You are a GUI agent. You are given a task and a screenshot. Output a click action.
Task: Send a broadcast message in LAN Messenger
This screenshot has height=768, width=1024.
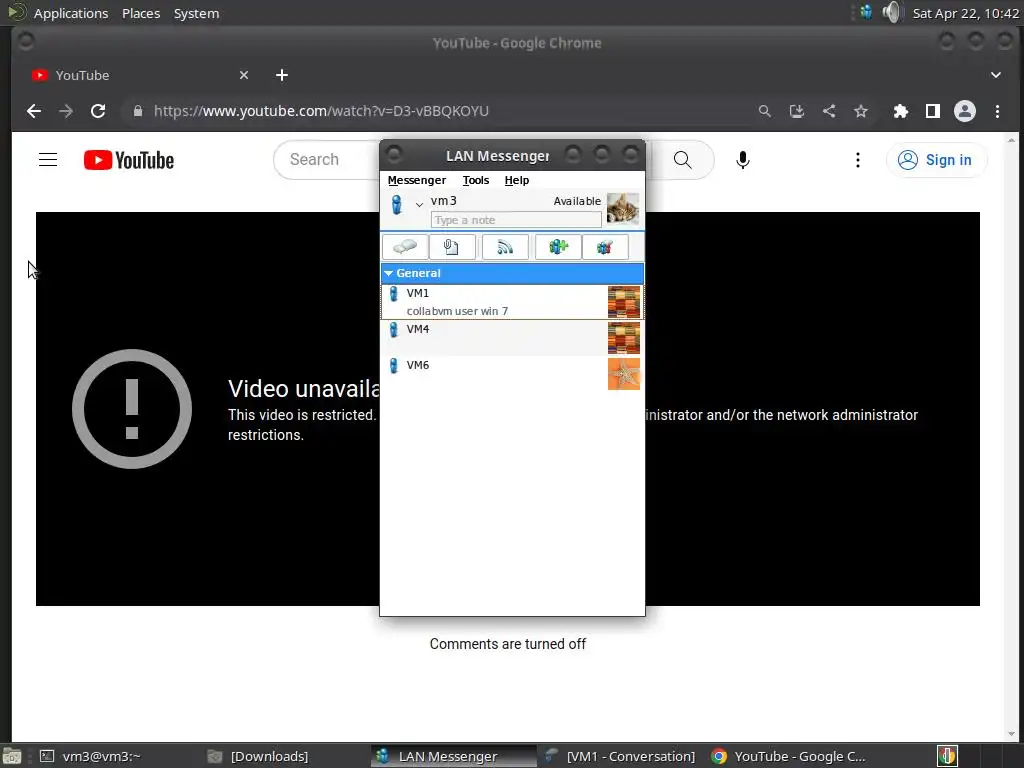click(x=505, y=247)
